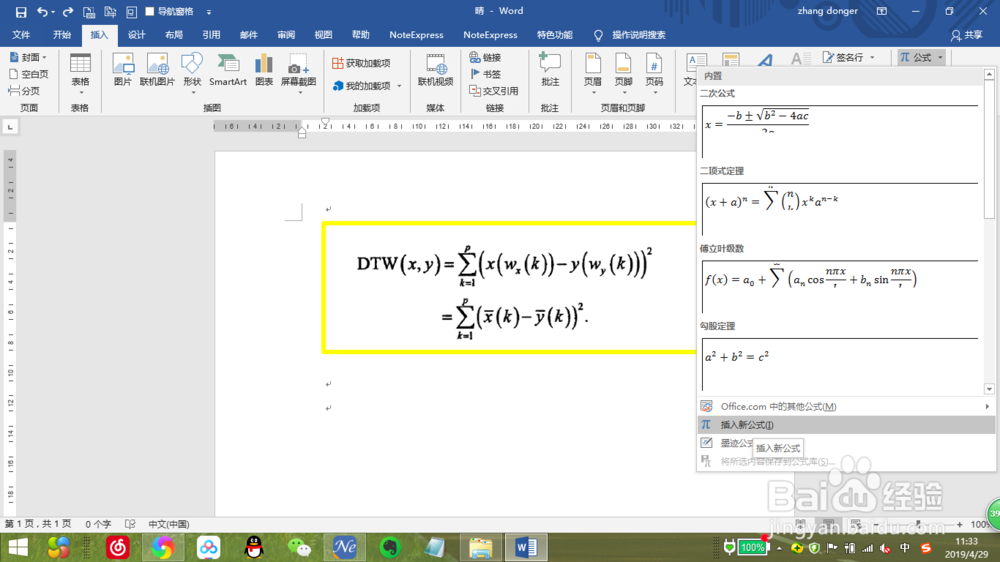Viewport: 1000px width, 562px height.
Task: Open the 屏幕截图 screenshot tool
Action: coord(298,73)
